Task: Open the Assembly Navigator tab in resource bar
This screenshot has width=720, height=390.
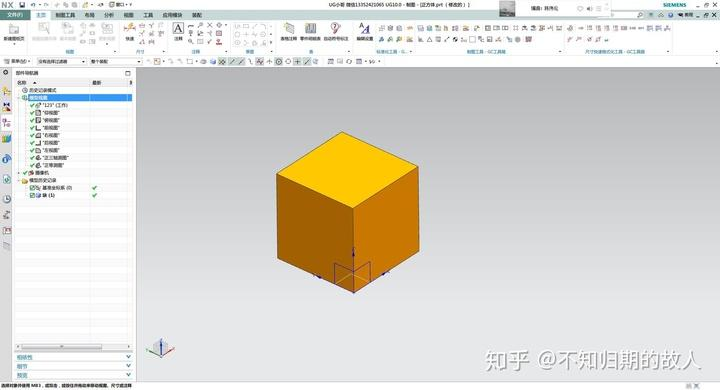Action: tap(6, 91)
